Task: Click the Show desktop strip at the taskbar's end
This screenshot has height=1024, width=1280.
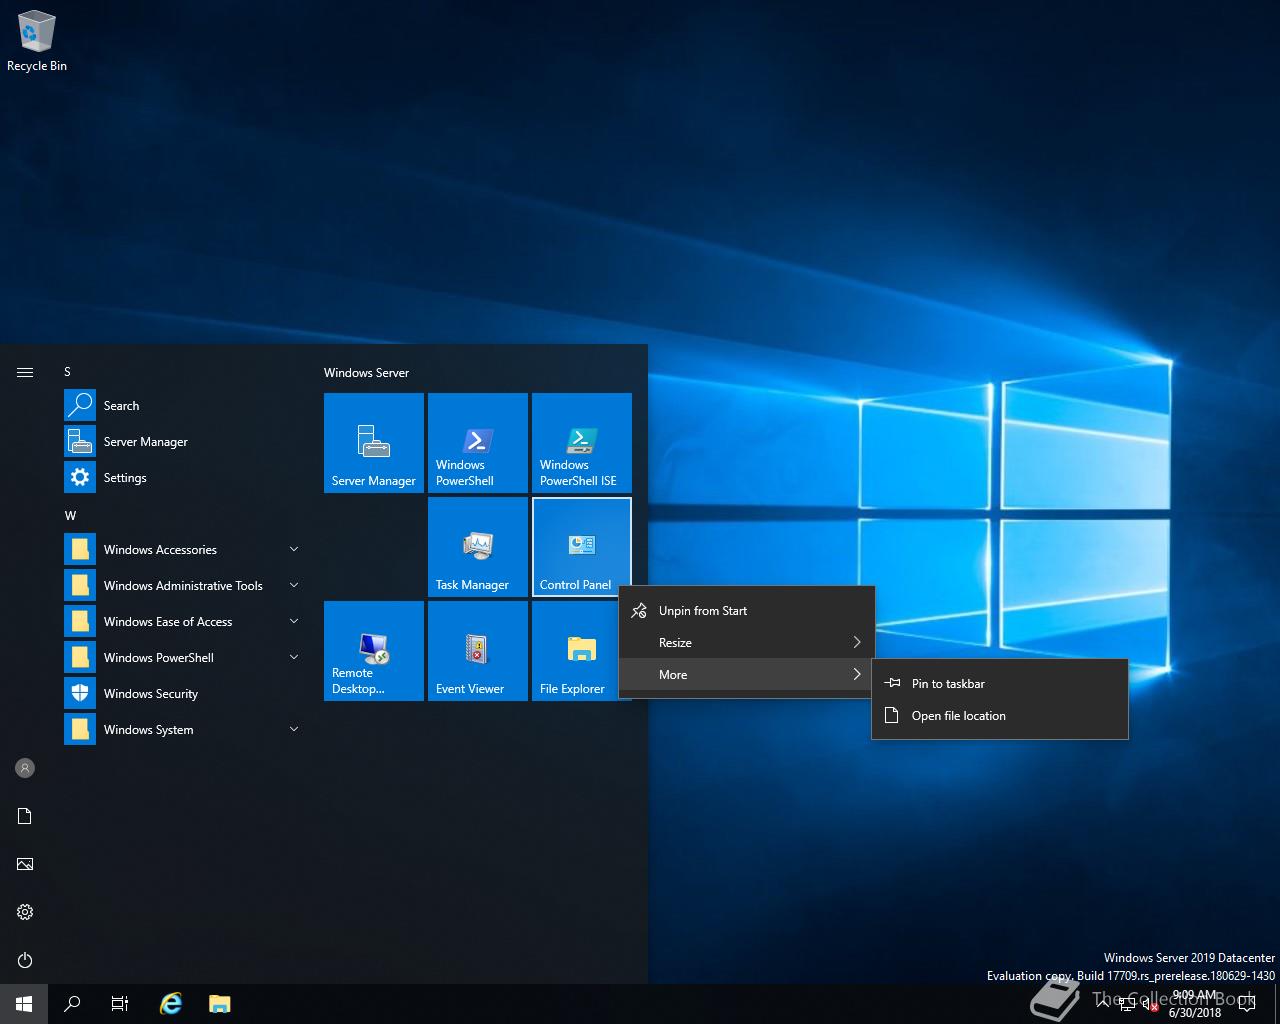Action: coord(1277,1004)
